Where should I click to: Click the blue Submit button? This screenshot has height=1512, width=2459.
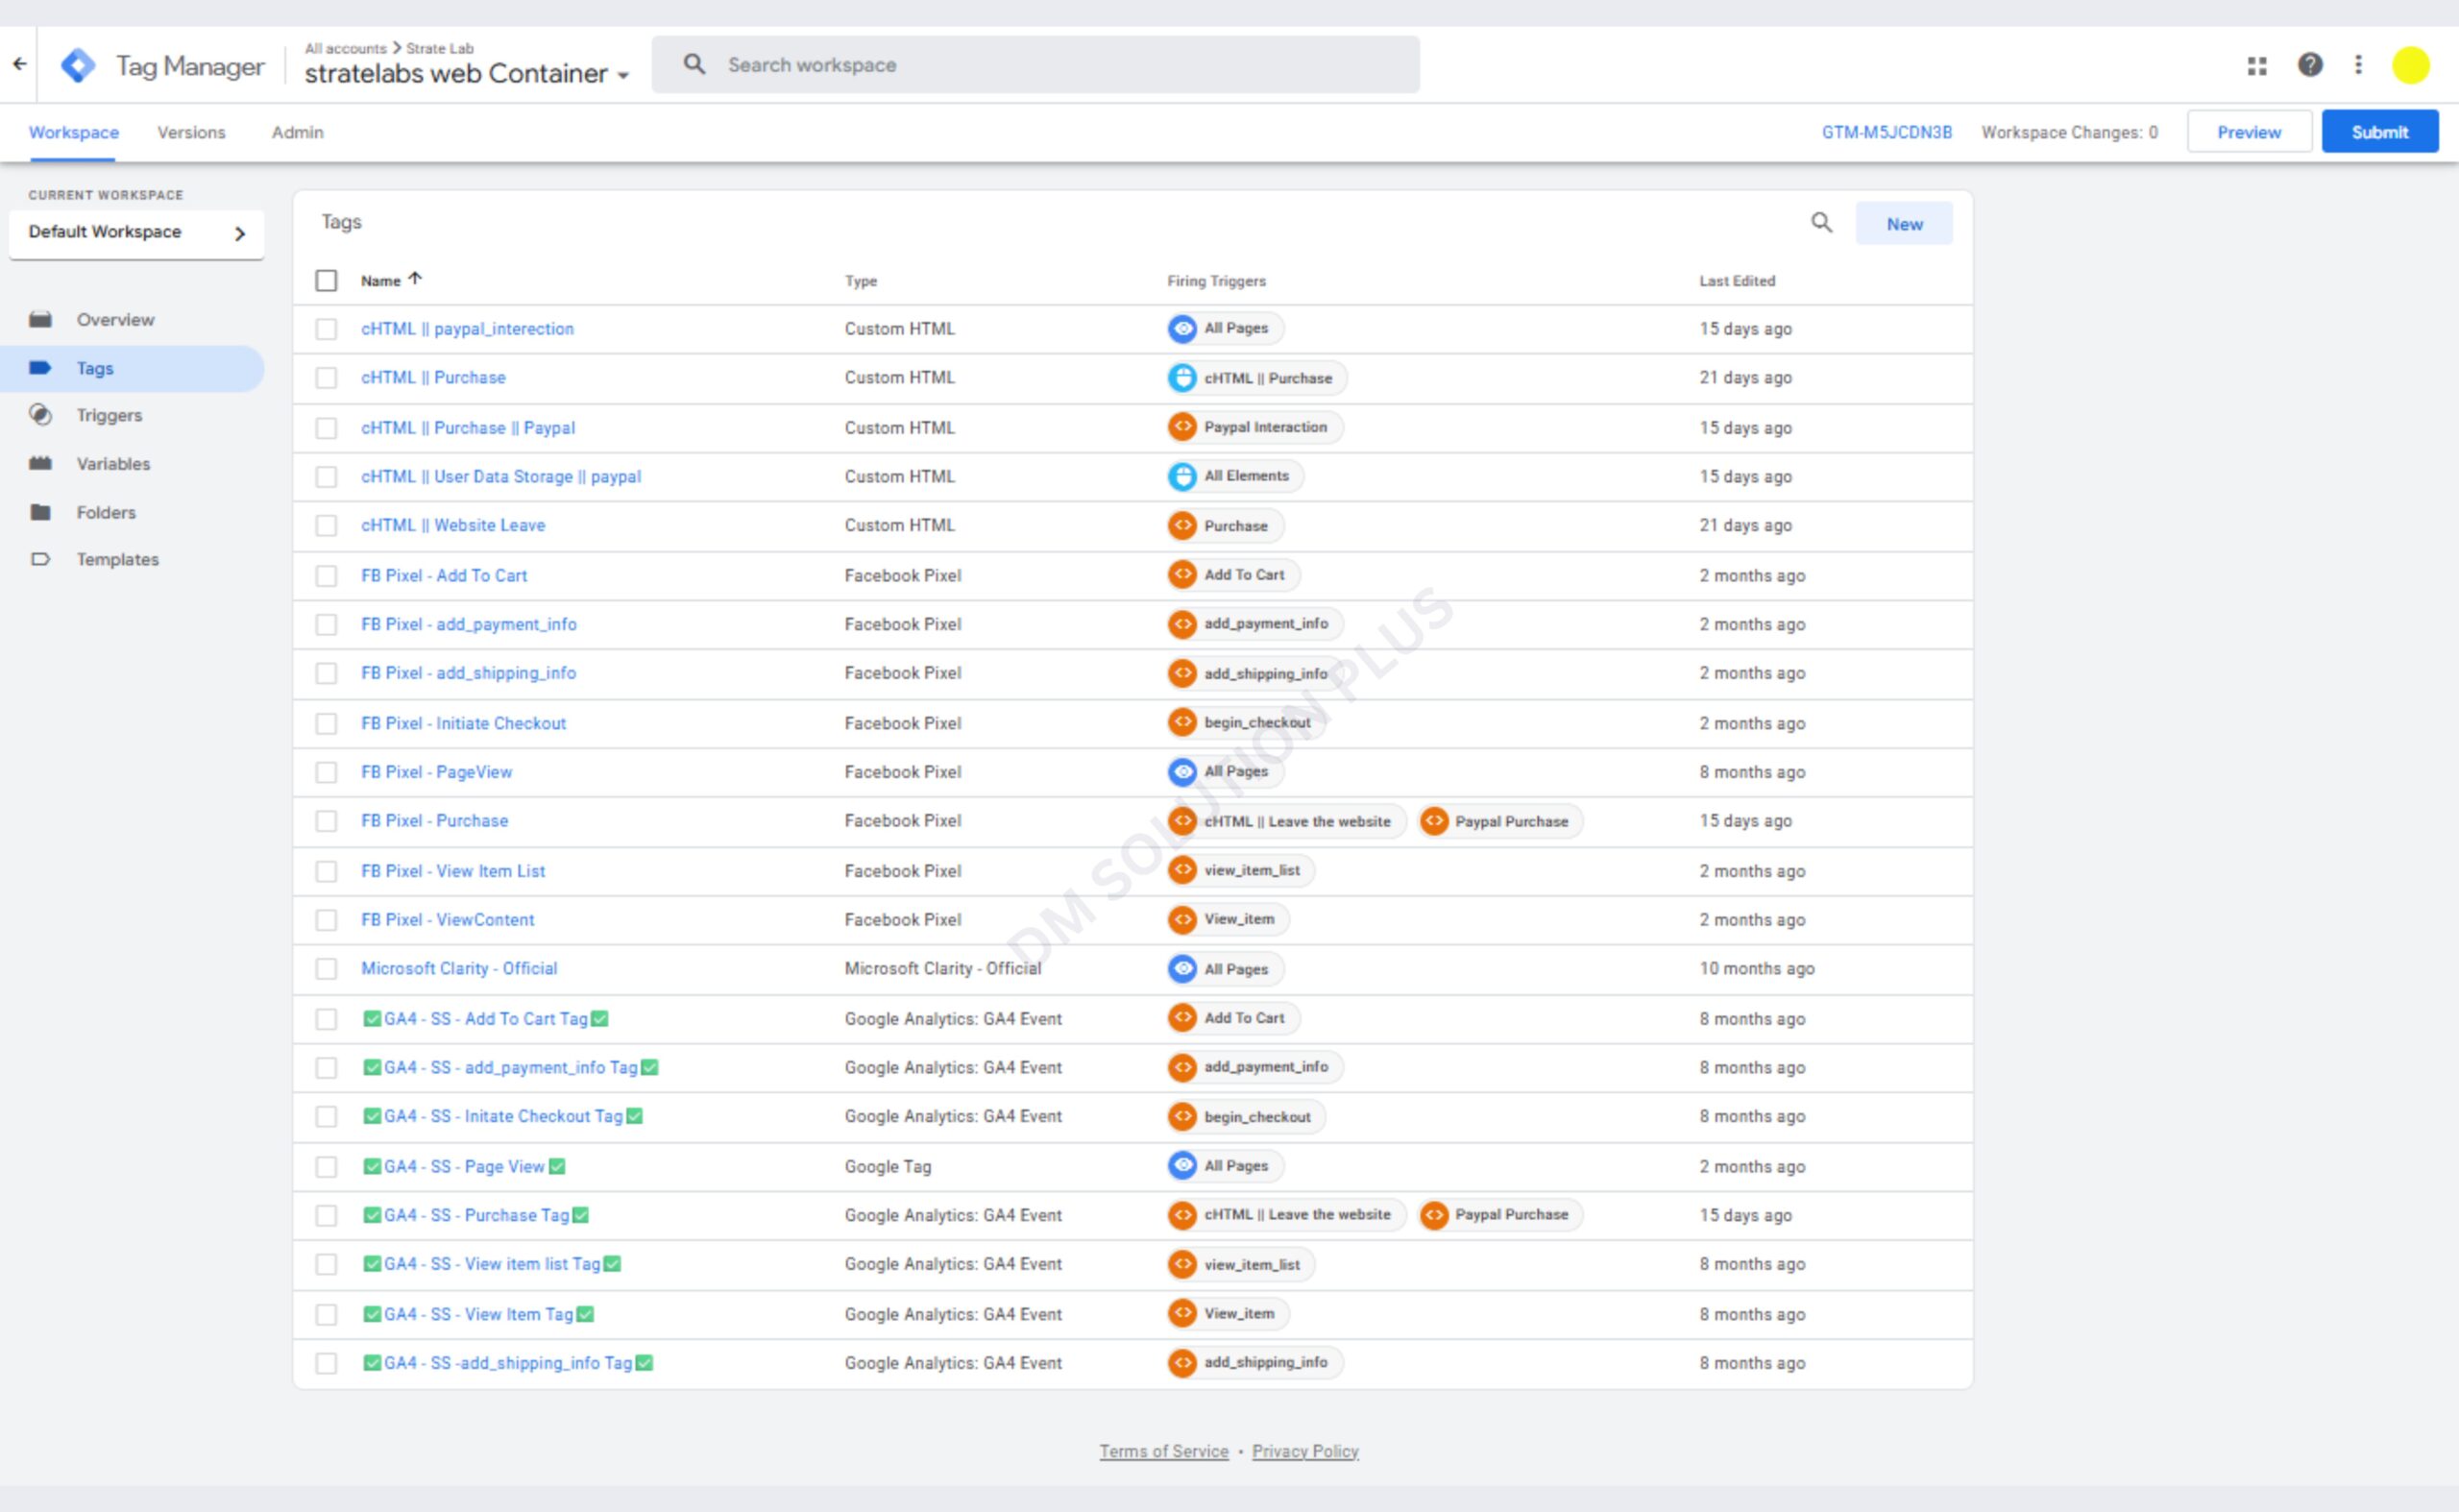2379,132
